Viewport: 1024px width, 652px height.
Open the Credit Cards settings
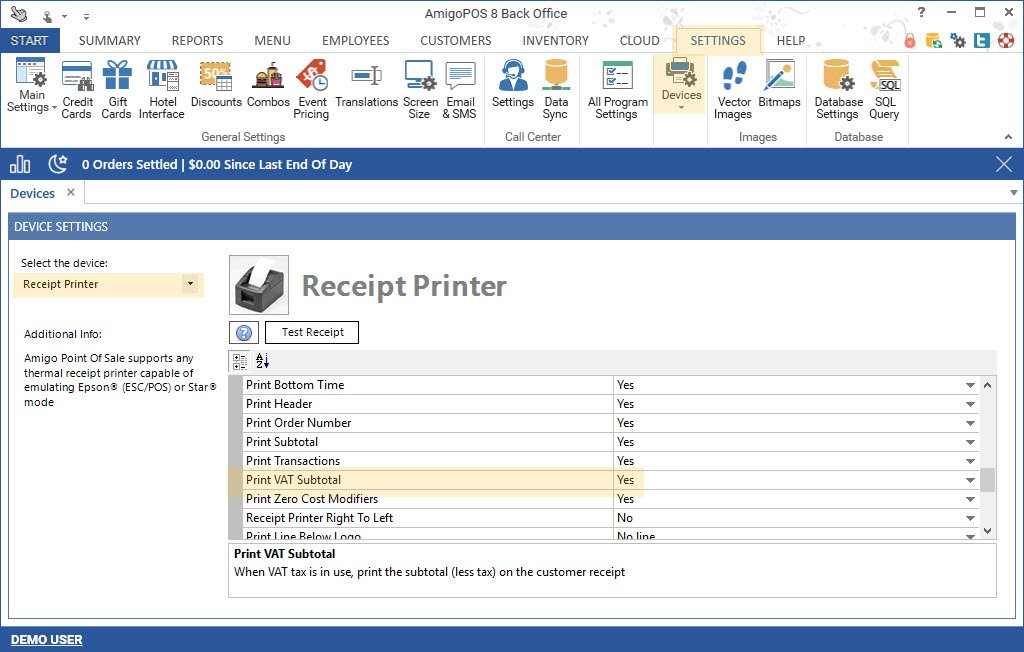77,88
